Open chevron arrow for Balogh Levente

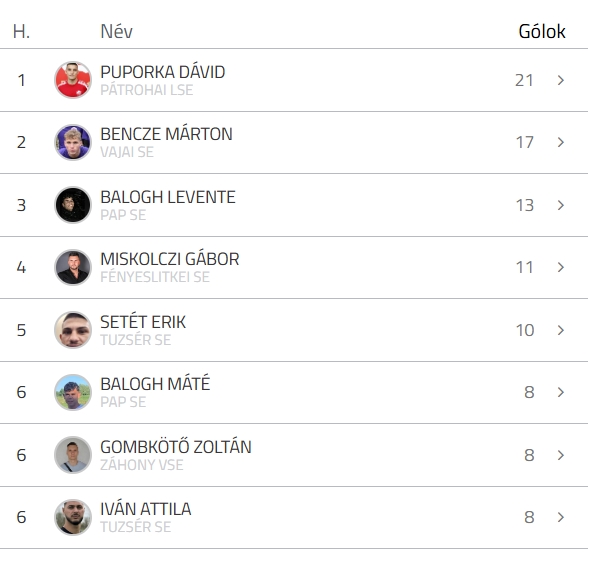pos(561,205)
